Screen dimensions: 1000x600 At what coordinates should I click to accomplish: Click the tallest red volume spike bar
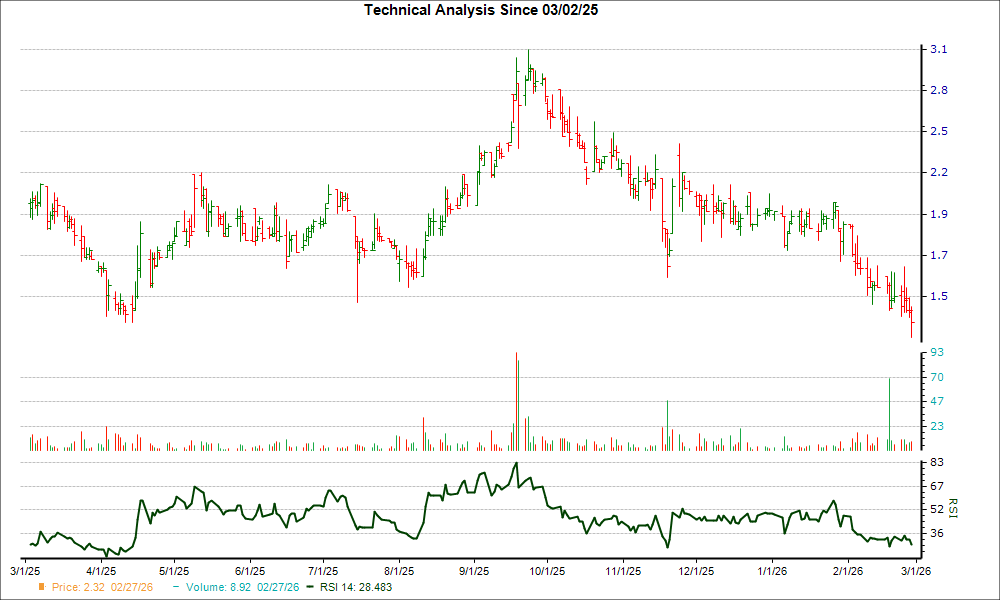coord(516,400)
